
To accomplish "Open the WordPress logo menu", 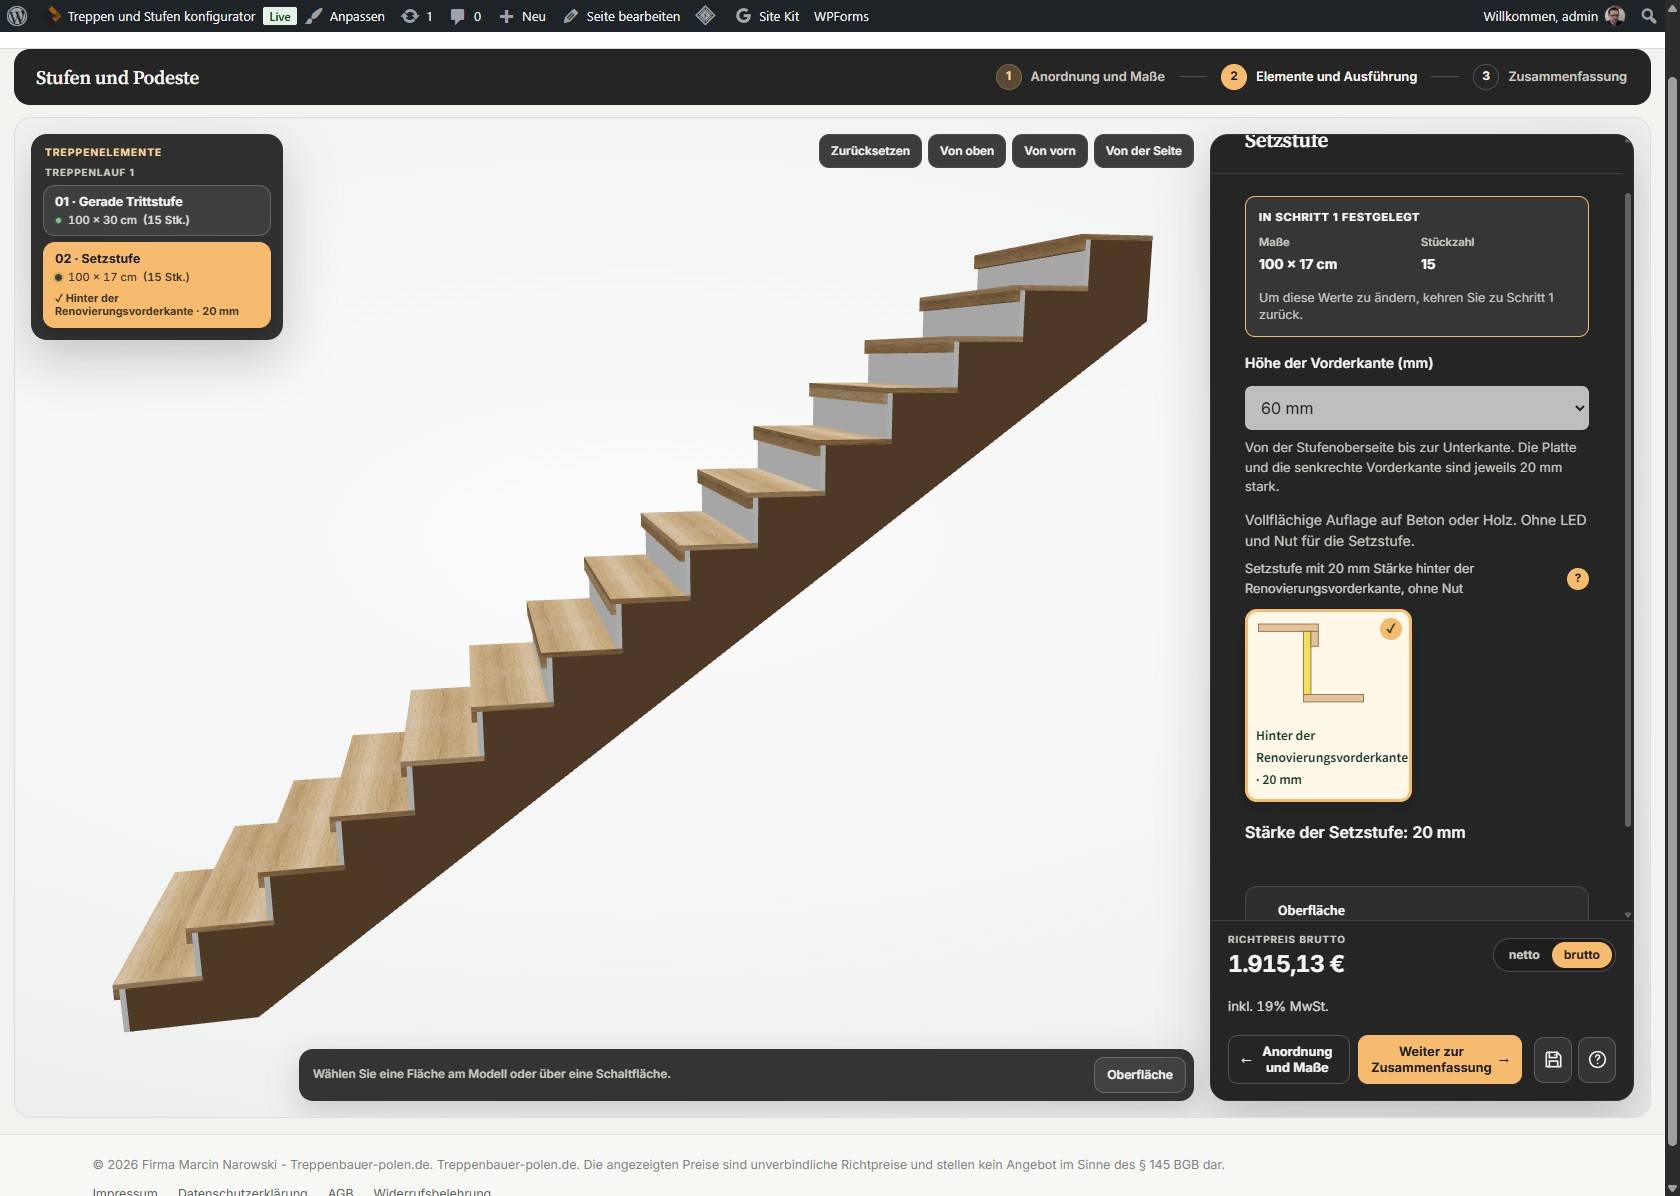I will click(17, 16).
